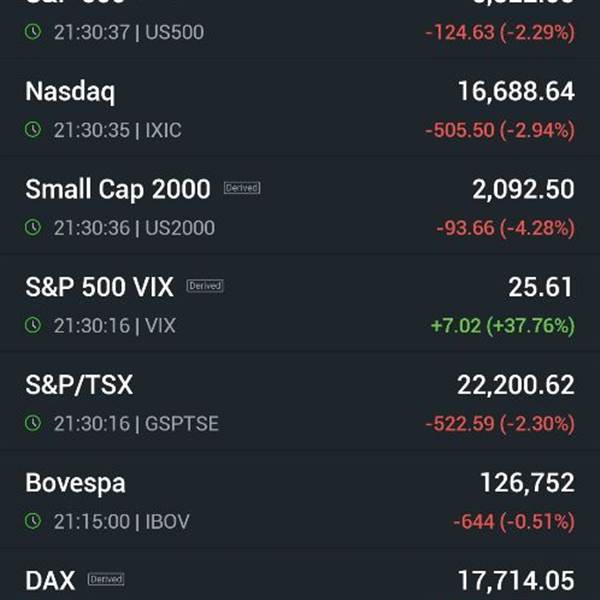Click the clock icon next to US2000
Image resolution: width=600 pixels, height=600 pixels.
coord(33,228)
